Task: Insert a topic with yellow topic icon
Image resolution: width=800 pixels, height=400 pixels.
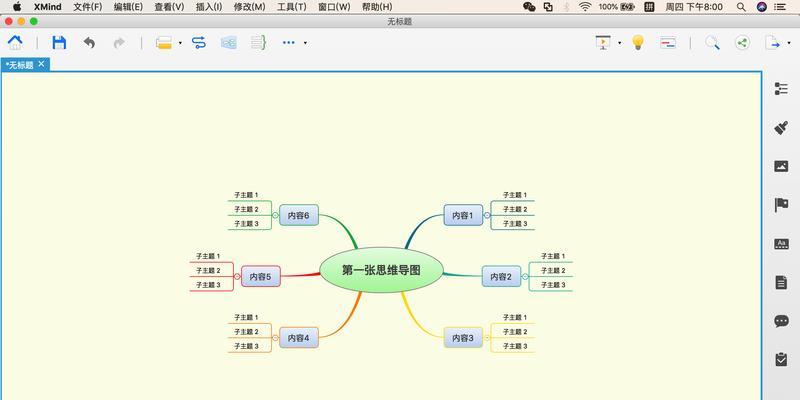Action: (x=164, y=43)
